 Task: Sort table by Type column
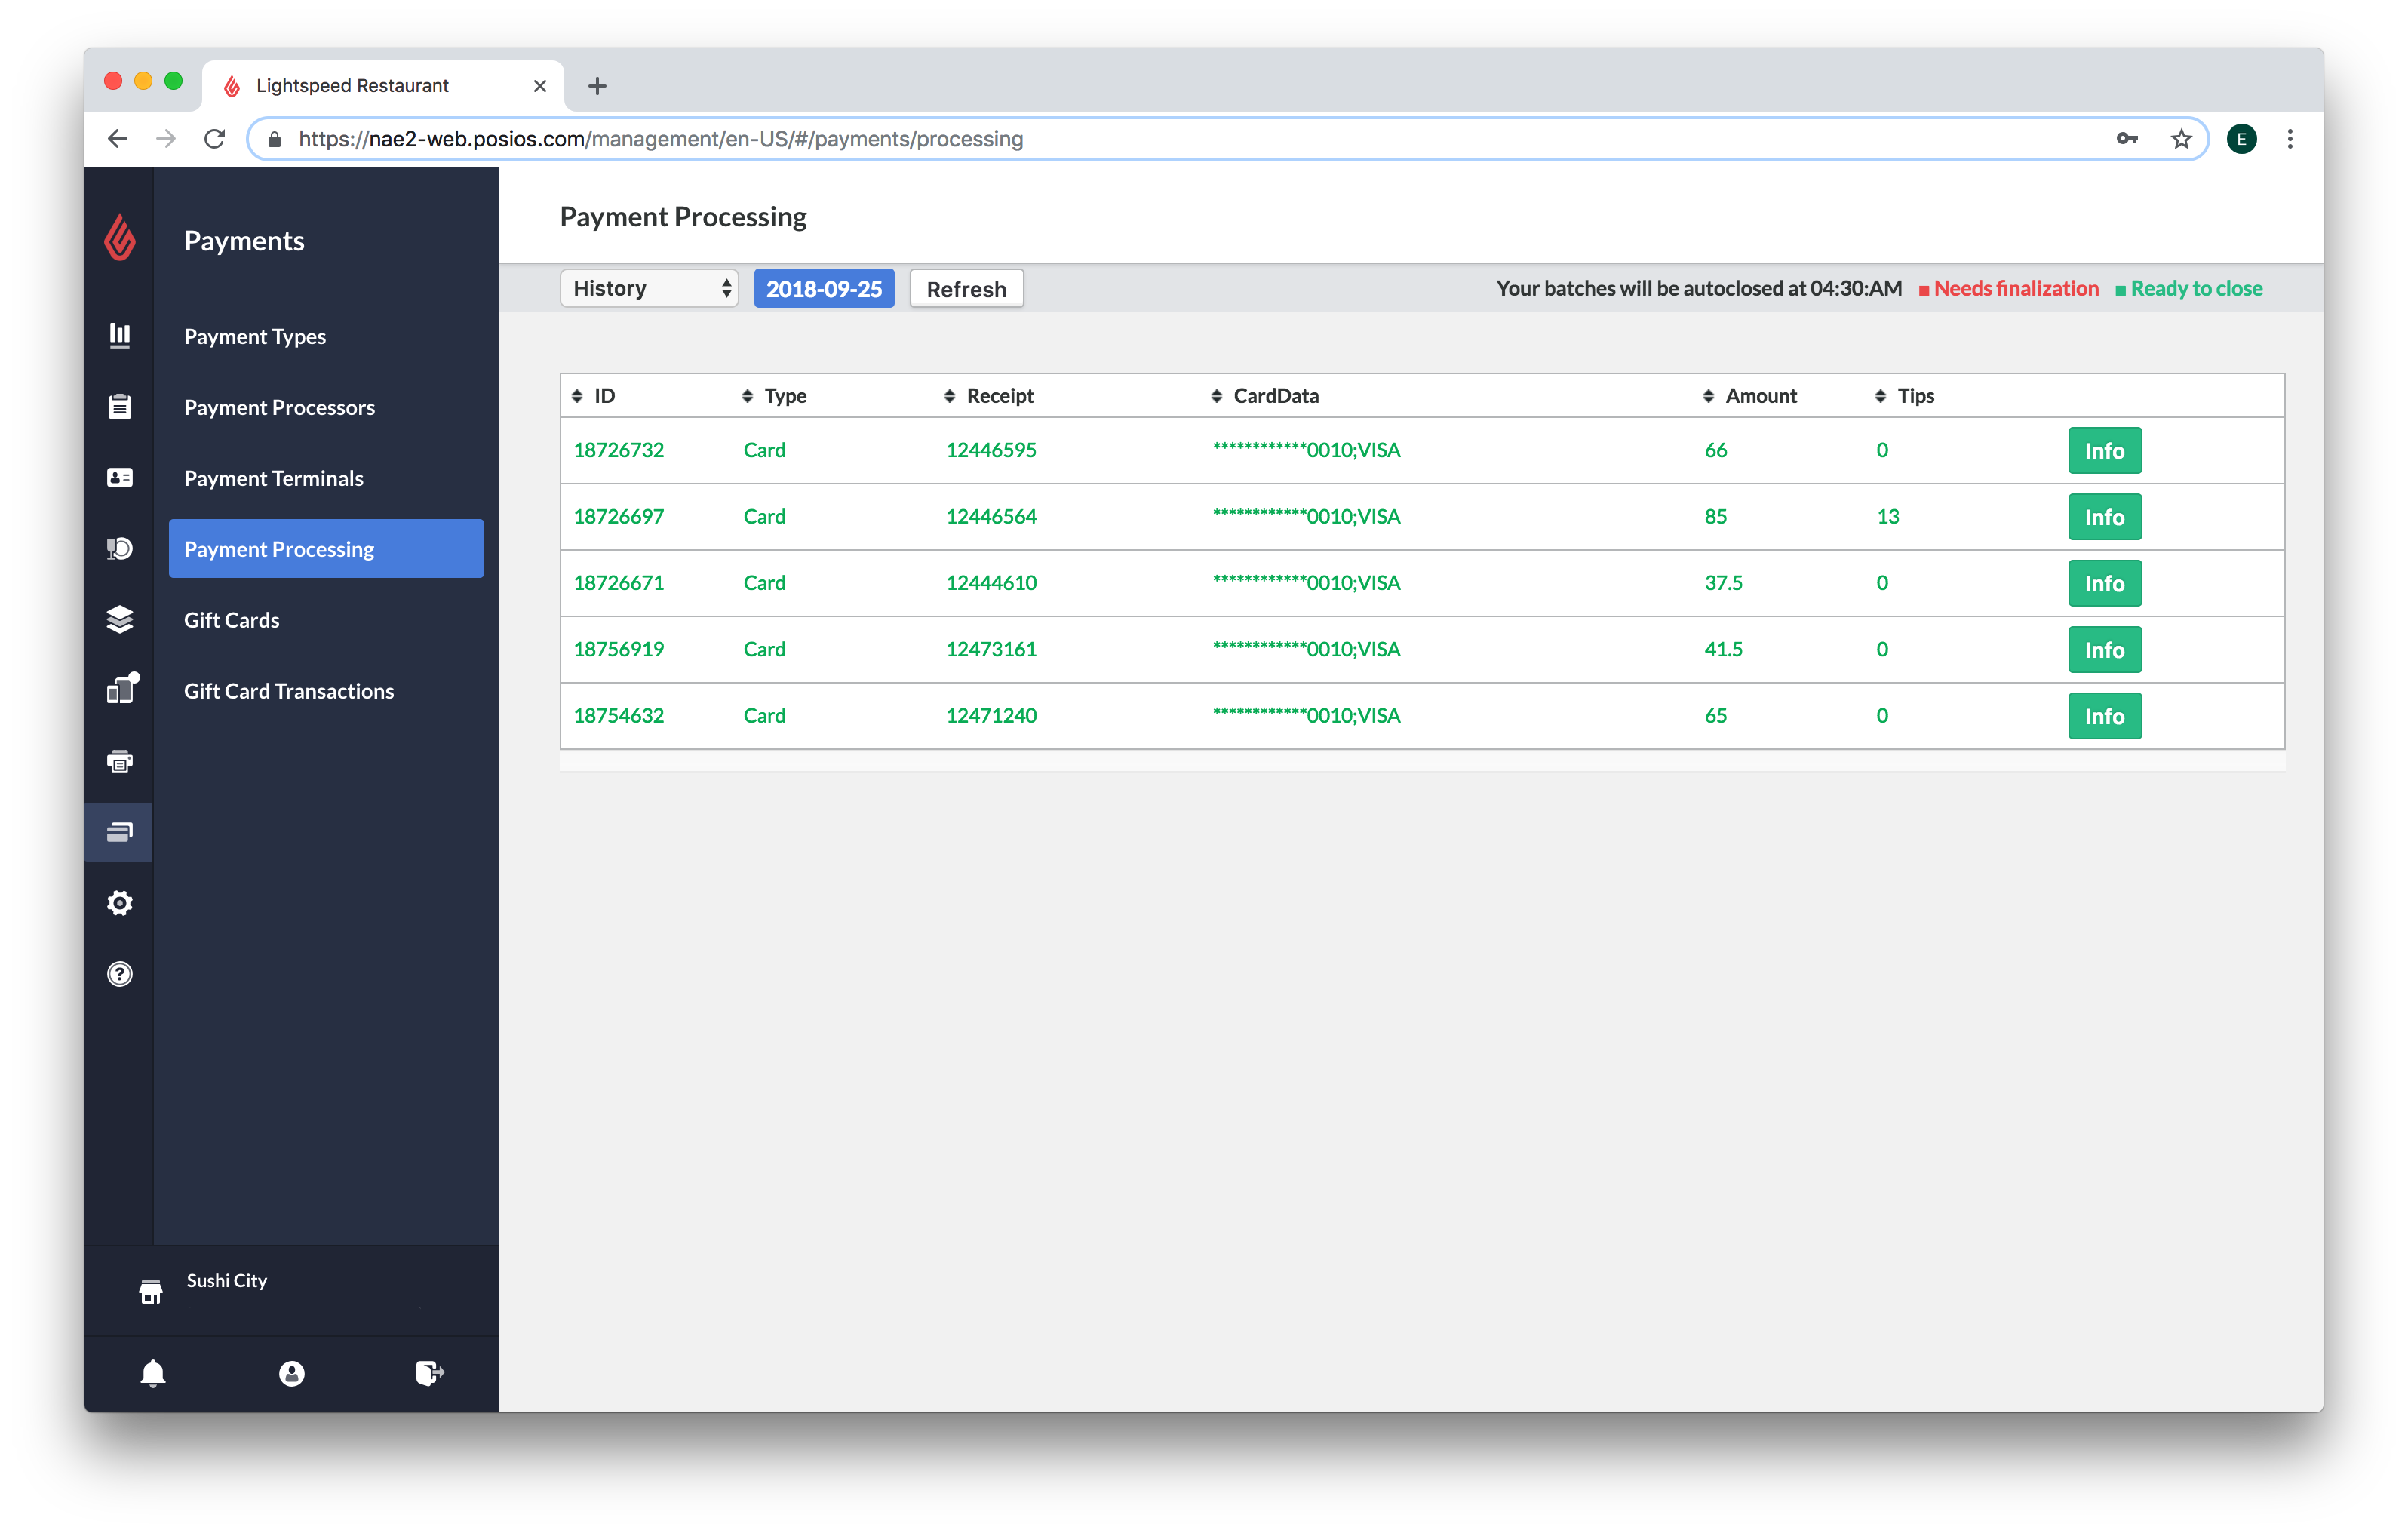(774, 396)
